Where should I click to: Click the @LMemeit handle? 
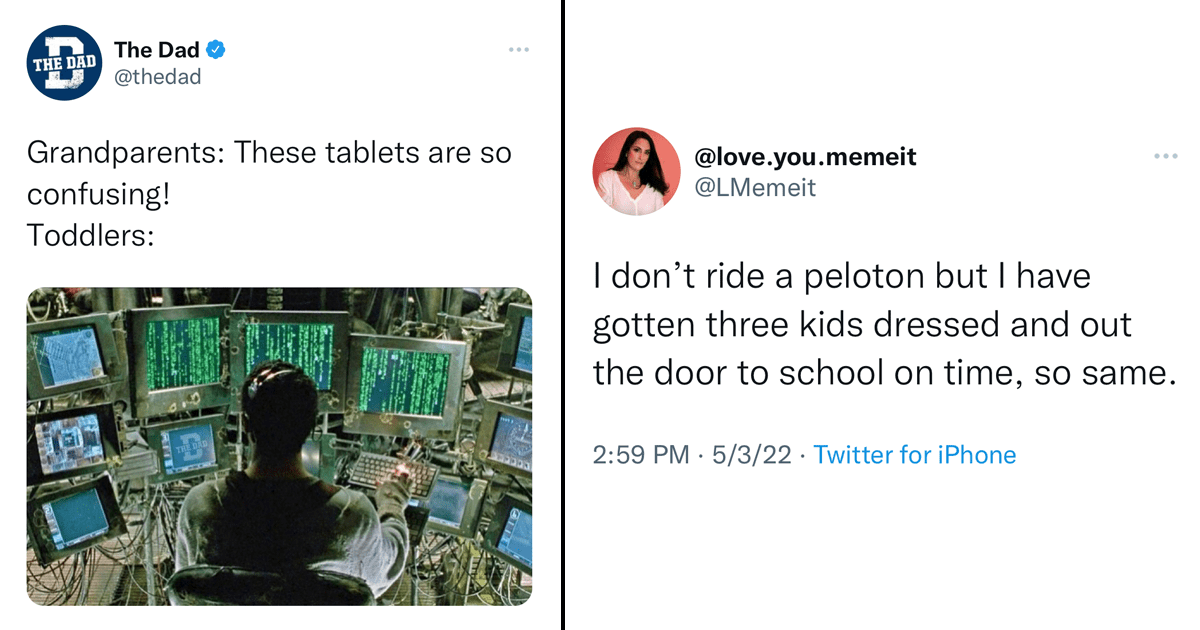point(755,186)
